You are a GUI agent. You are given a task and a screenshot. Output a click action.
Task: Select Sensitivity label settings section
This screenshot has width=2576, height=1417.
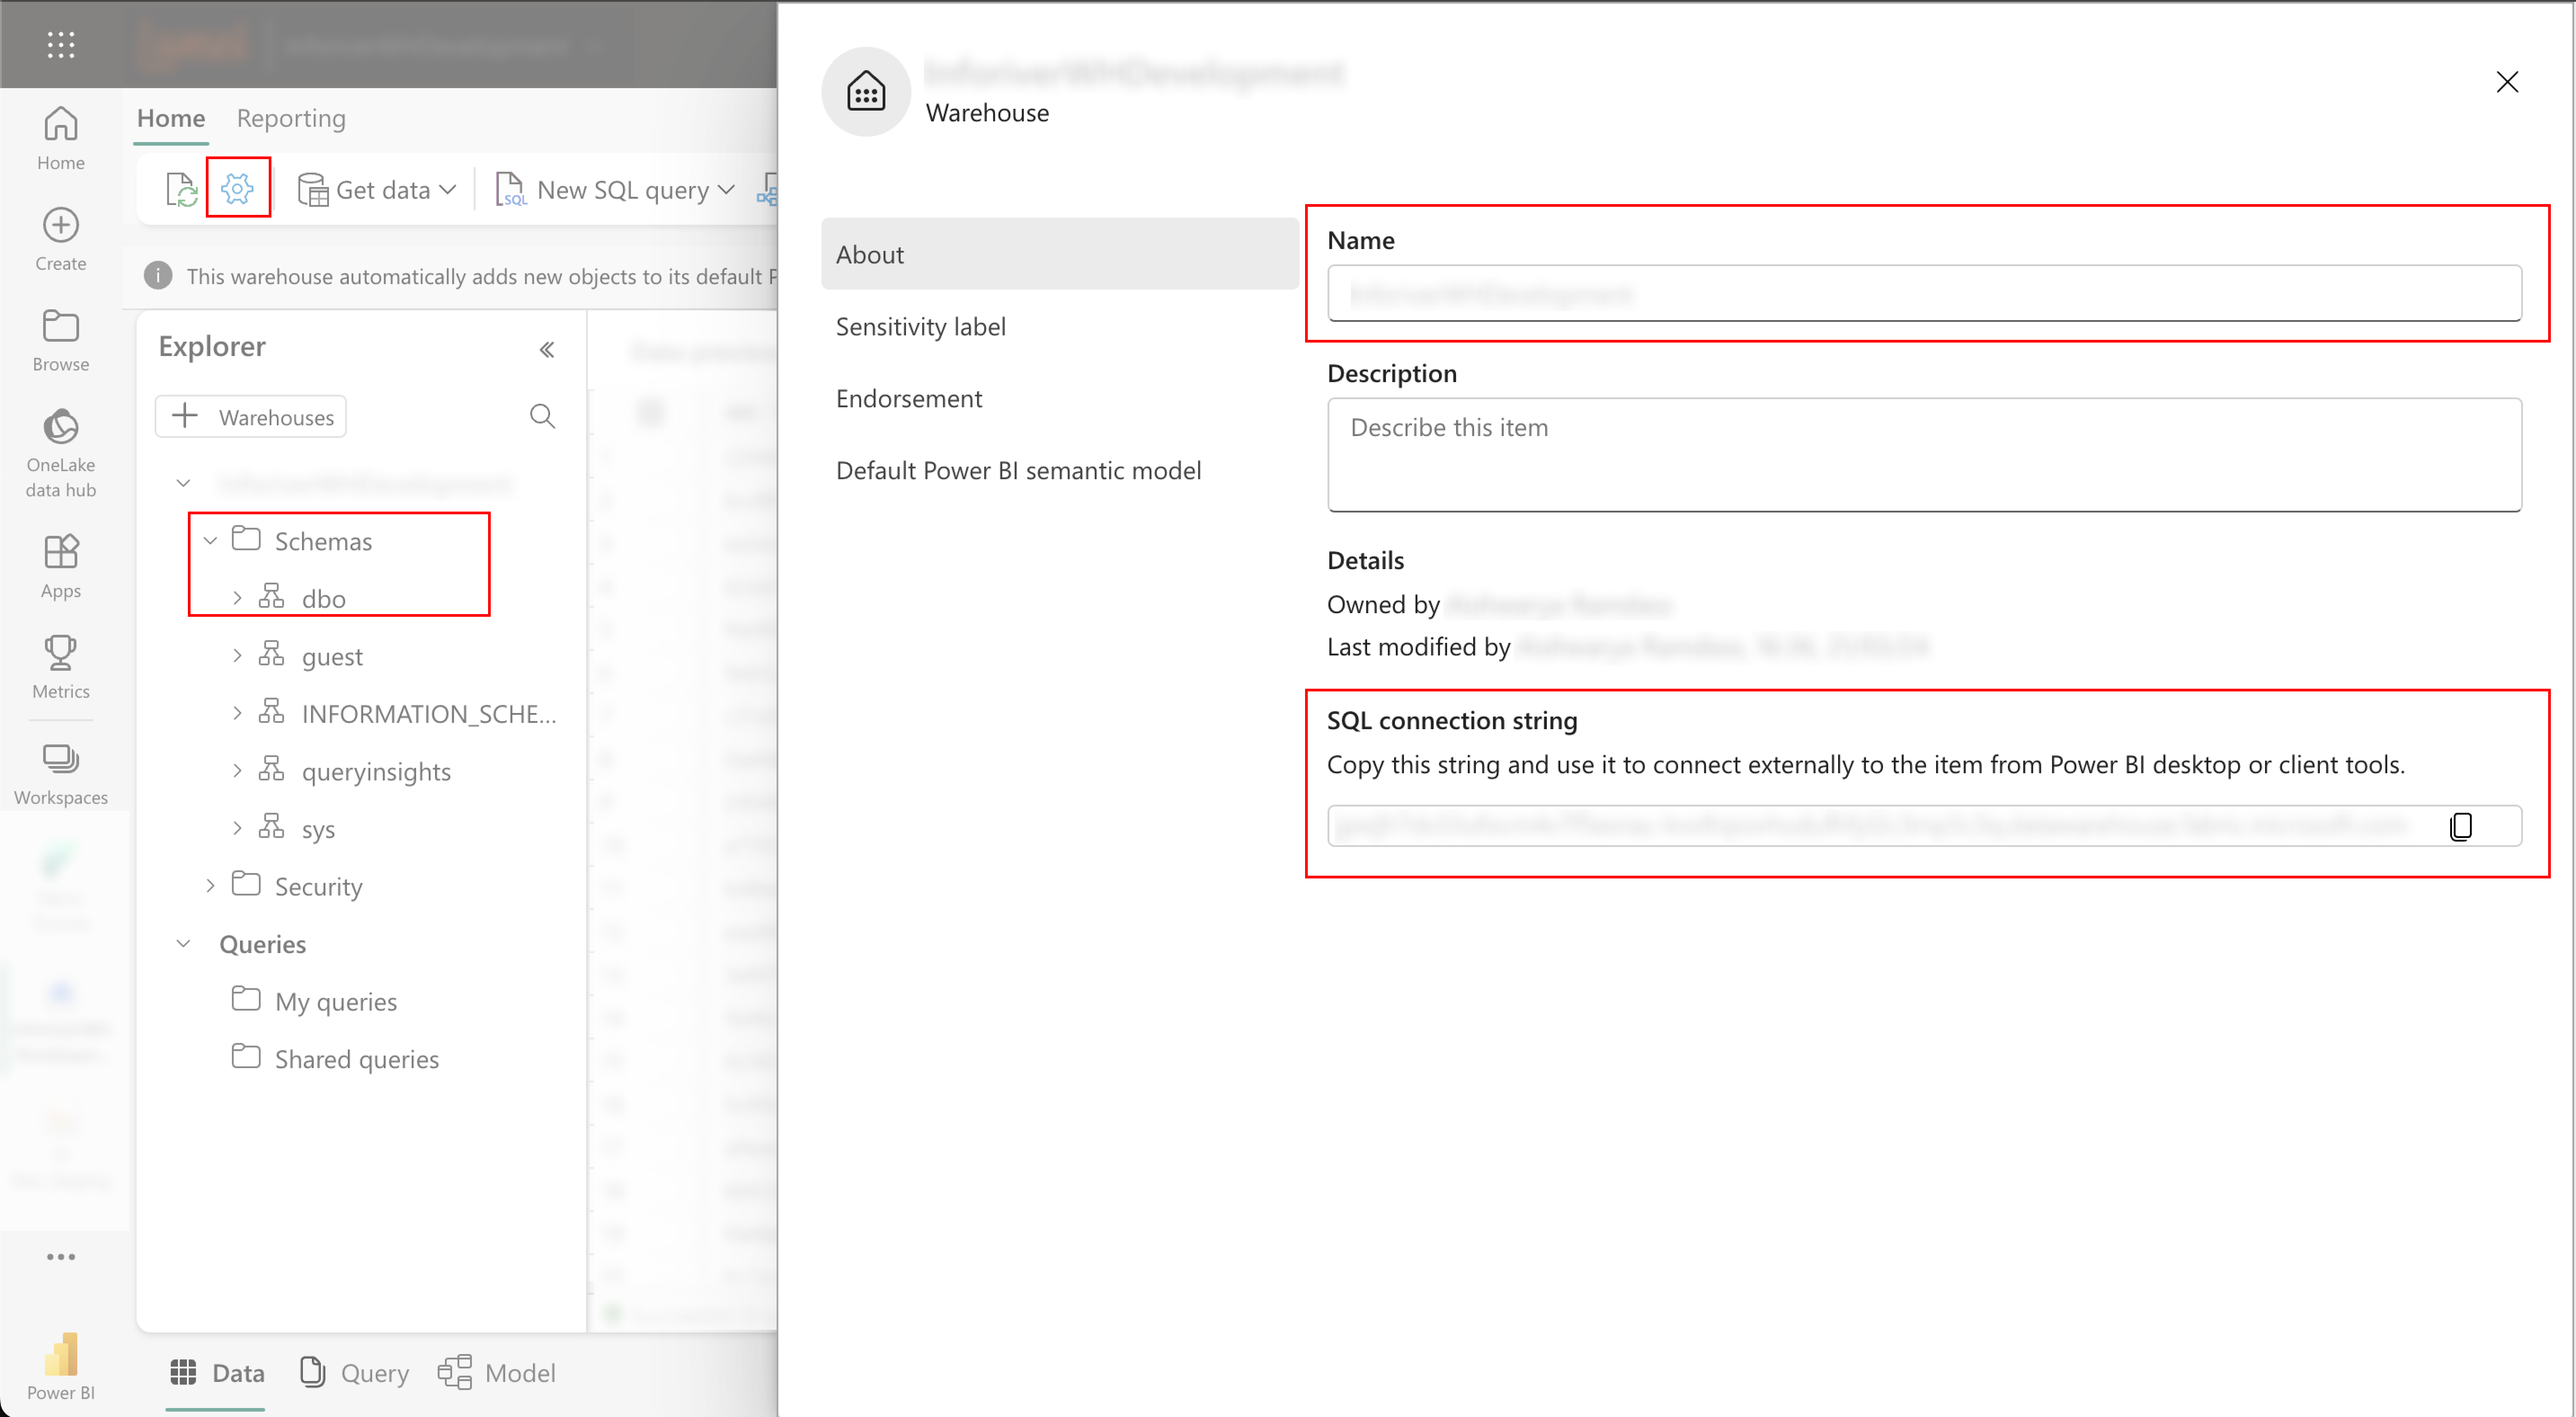920,327
